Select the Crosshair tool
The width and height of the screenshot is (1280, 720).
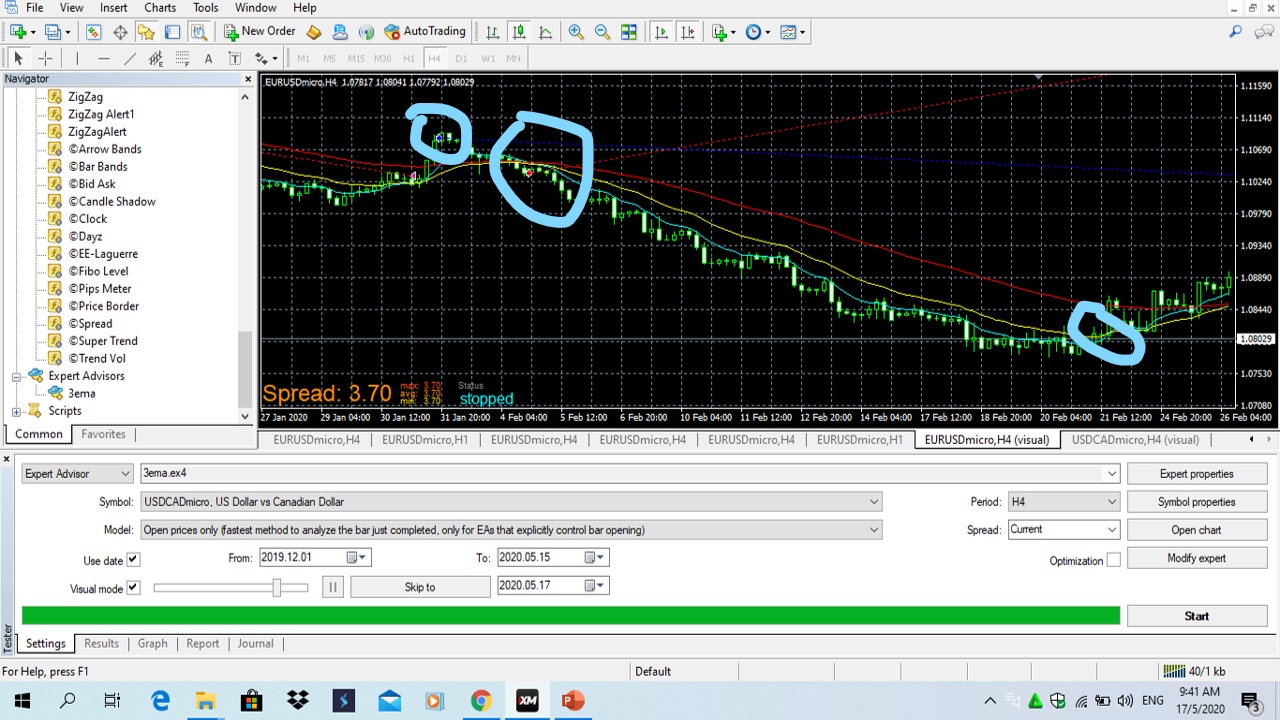pos(45,58)
